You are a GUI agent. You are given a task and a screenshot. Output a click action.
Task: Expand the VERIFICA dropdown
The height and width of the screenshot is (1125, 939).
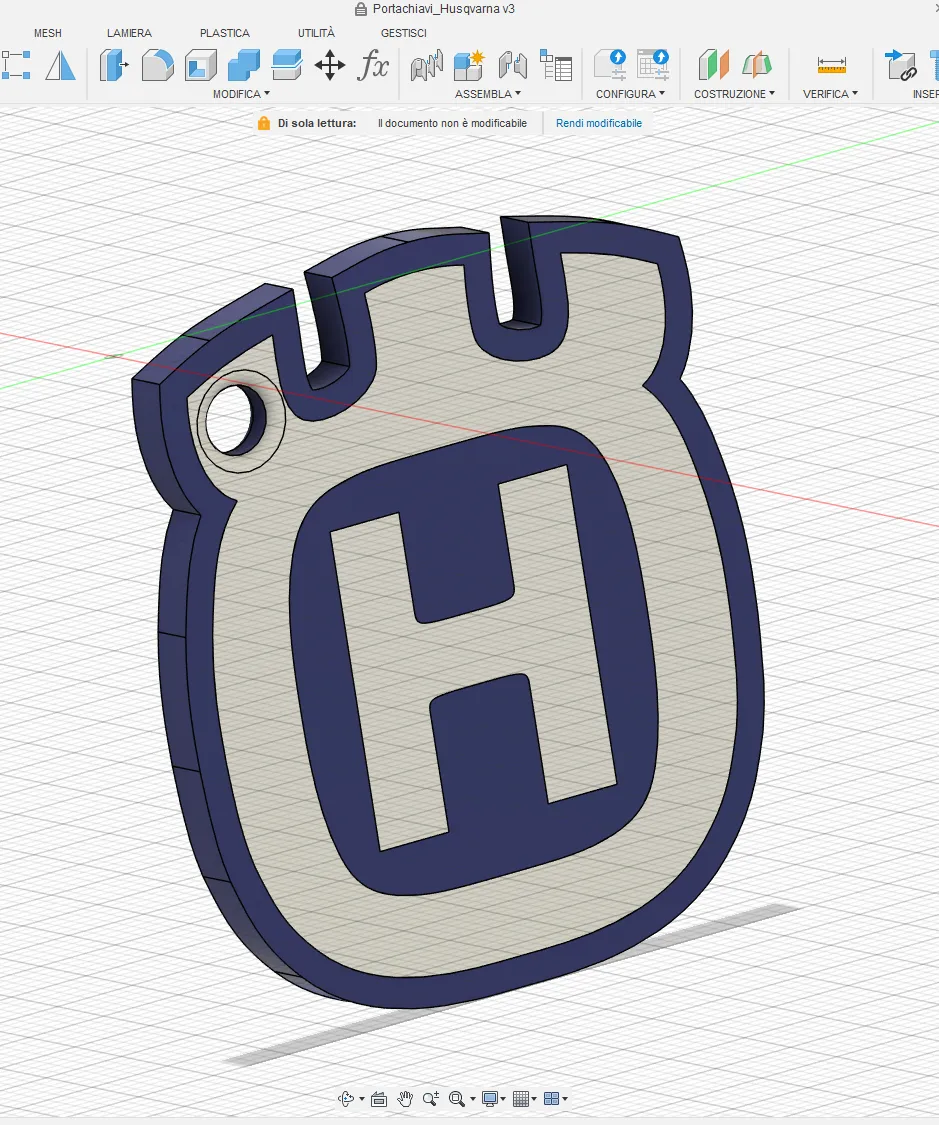[831, 94]
